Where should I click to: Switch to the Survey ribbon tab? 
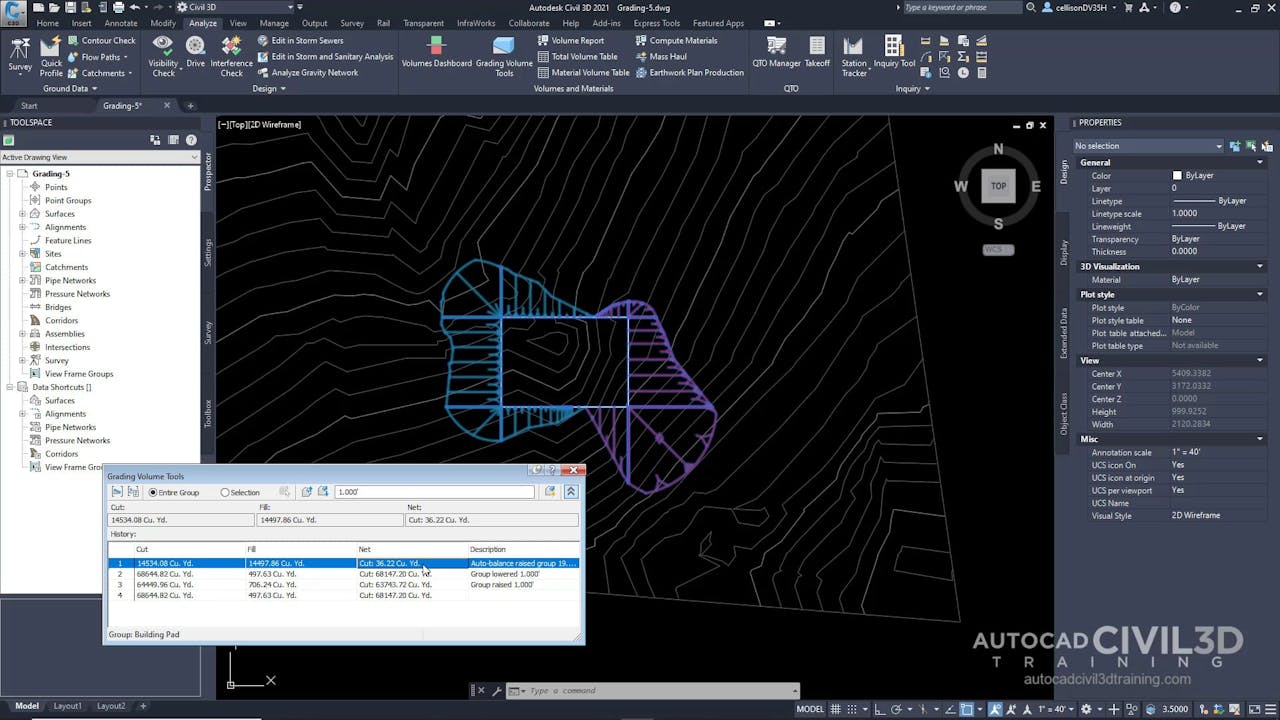[352, 23]
